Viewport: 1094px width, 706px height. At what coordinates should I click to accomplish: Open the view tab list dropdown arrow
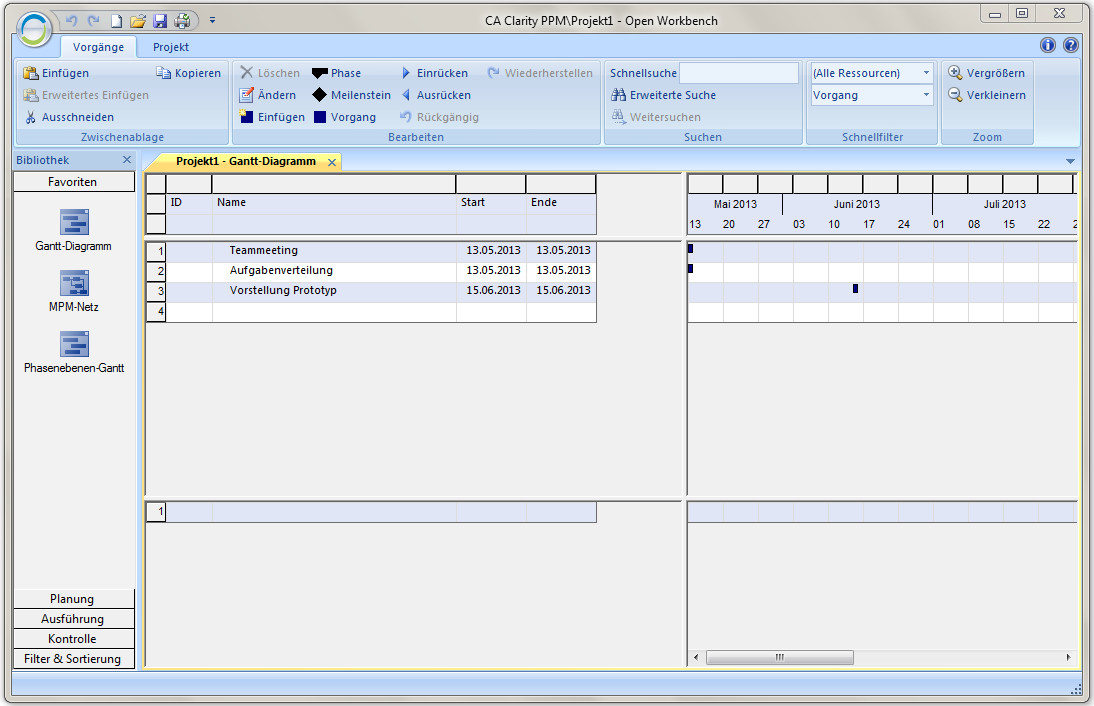[x=1070, y=161]
